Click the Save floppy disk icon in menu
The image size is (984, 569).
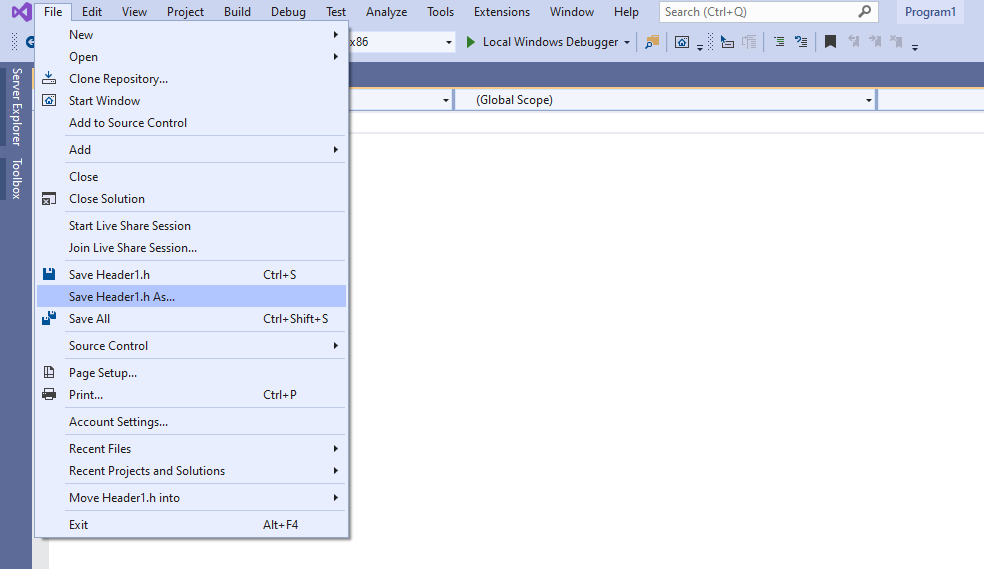(49, 274)
